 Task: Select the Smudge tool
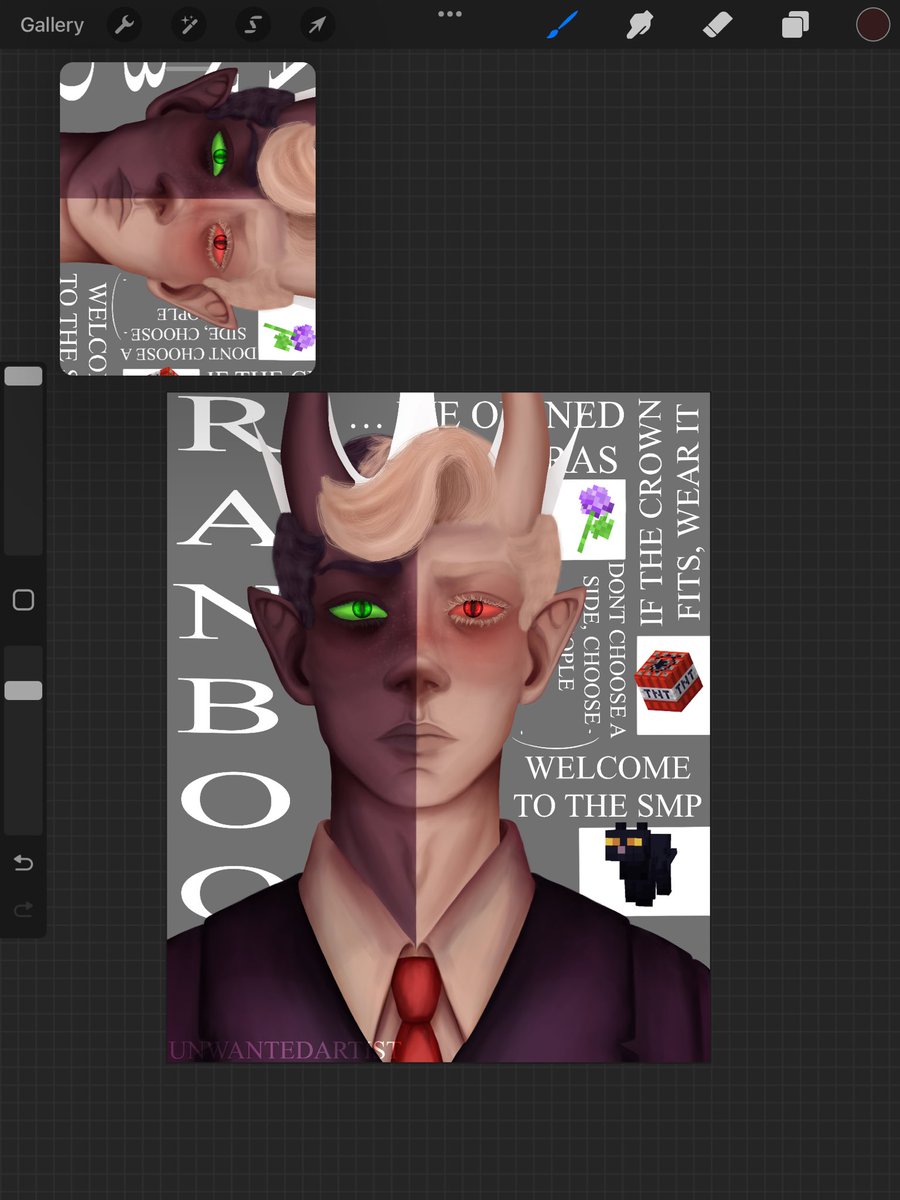coord(640,25)
